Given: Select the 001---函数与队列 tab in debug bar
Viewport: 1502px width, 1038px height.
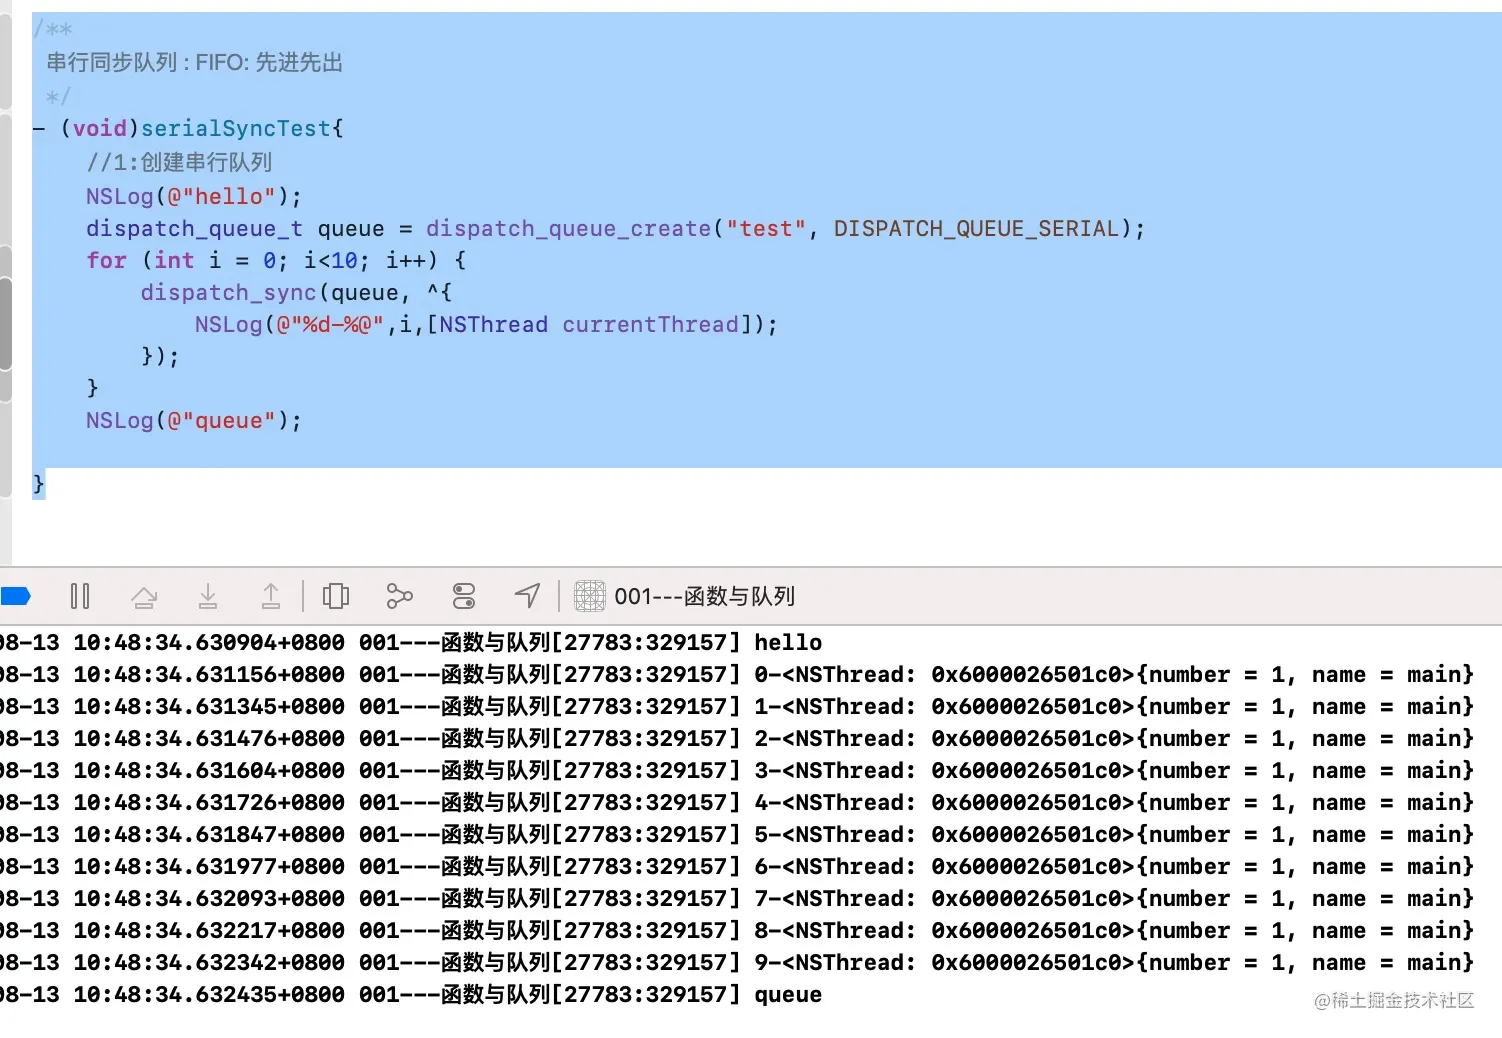Looking at the screenshot, I should coord(705,595).
